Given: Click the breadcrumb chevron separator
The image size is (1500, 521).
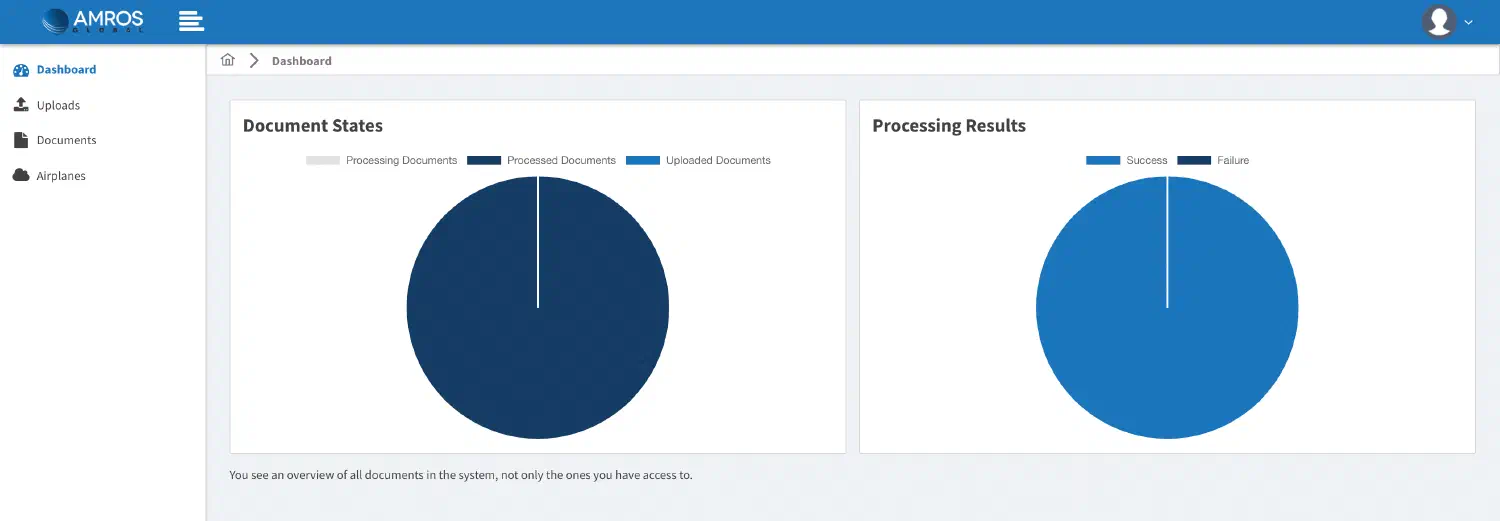Looking at the screenshot, I should click(x=254, y=60).
